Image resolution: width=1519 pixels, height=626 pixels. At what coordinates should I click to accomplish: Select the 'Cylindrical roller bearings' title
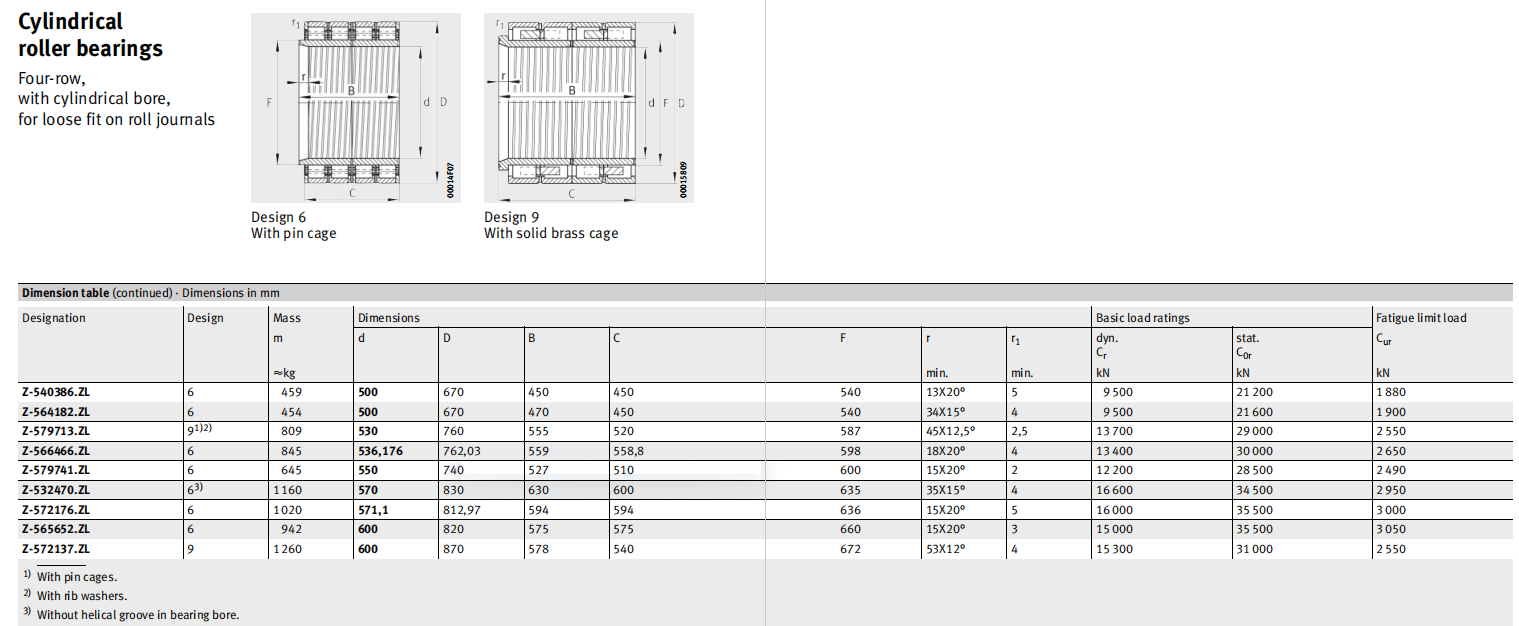(x=90, y=35)
